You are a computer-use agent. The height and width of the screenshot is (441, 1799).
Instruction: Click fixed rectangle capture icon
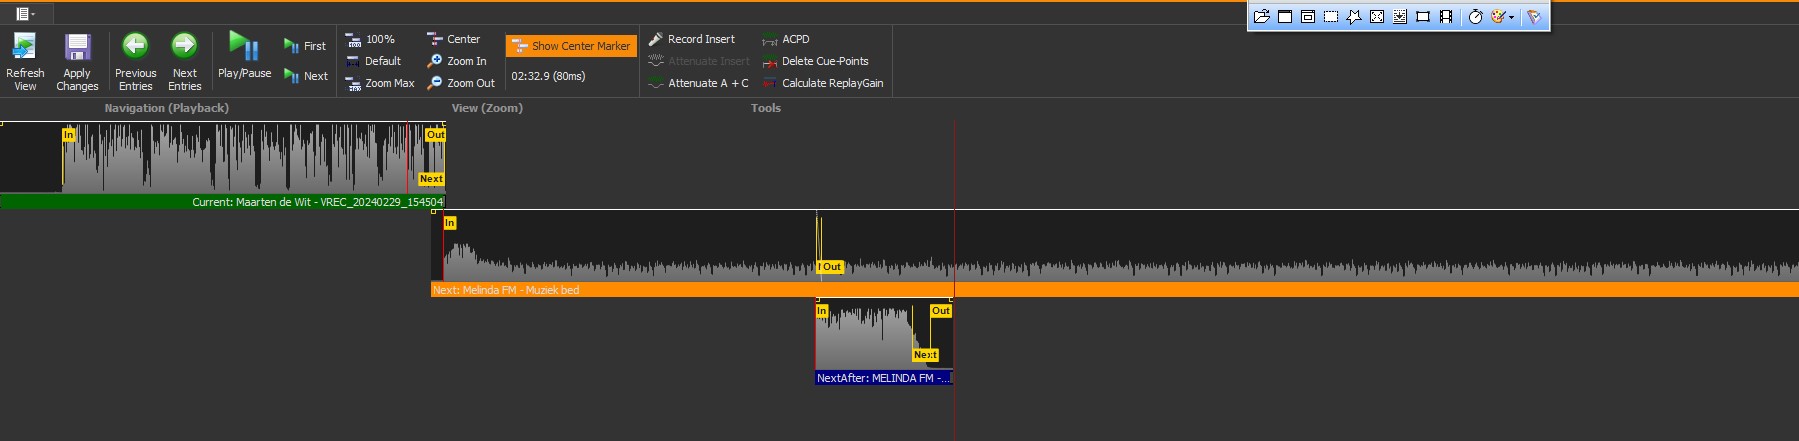click(x=1423, y=16)
